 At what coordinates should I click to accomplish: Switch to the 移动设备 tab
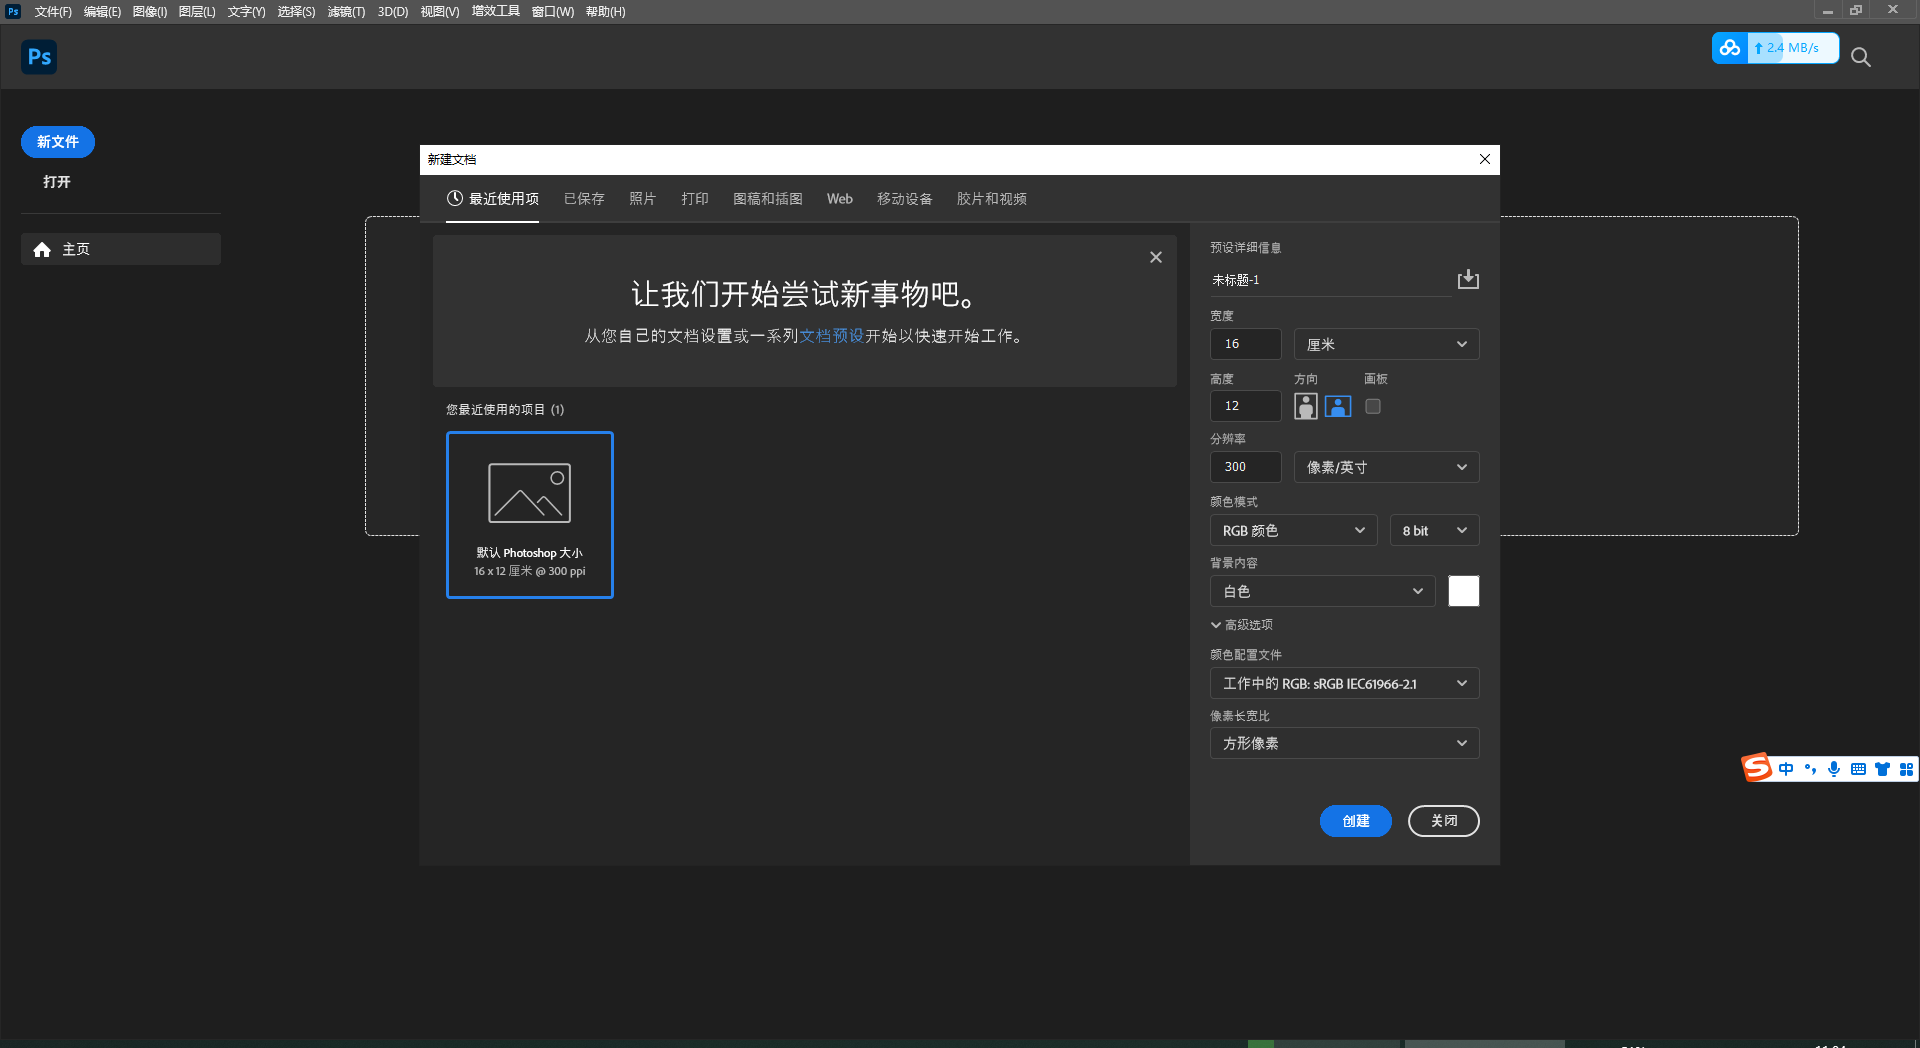pos(905,199)
